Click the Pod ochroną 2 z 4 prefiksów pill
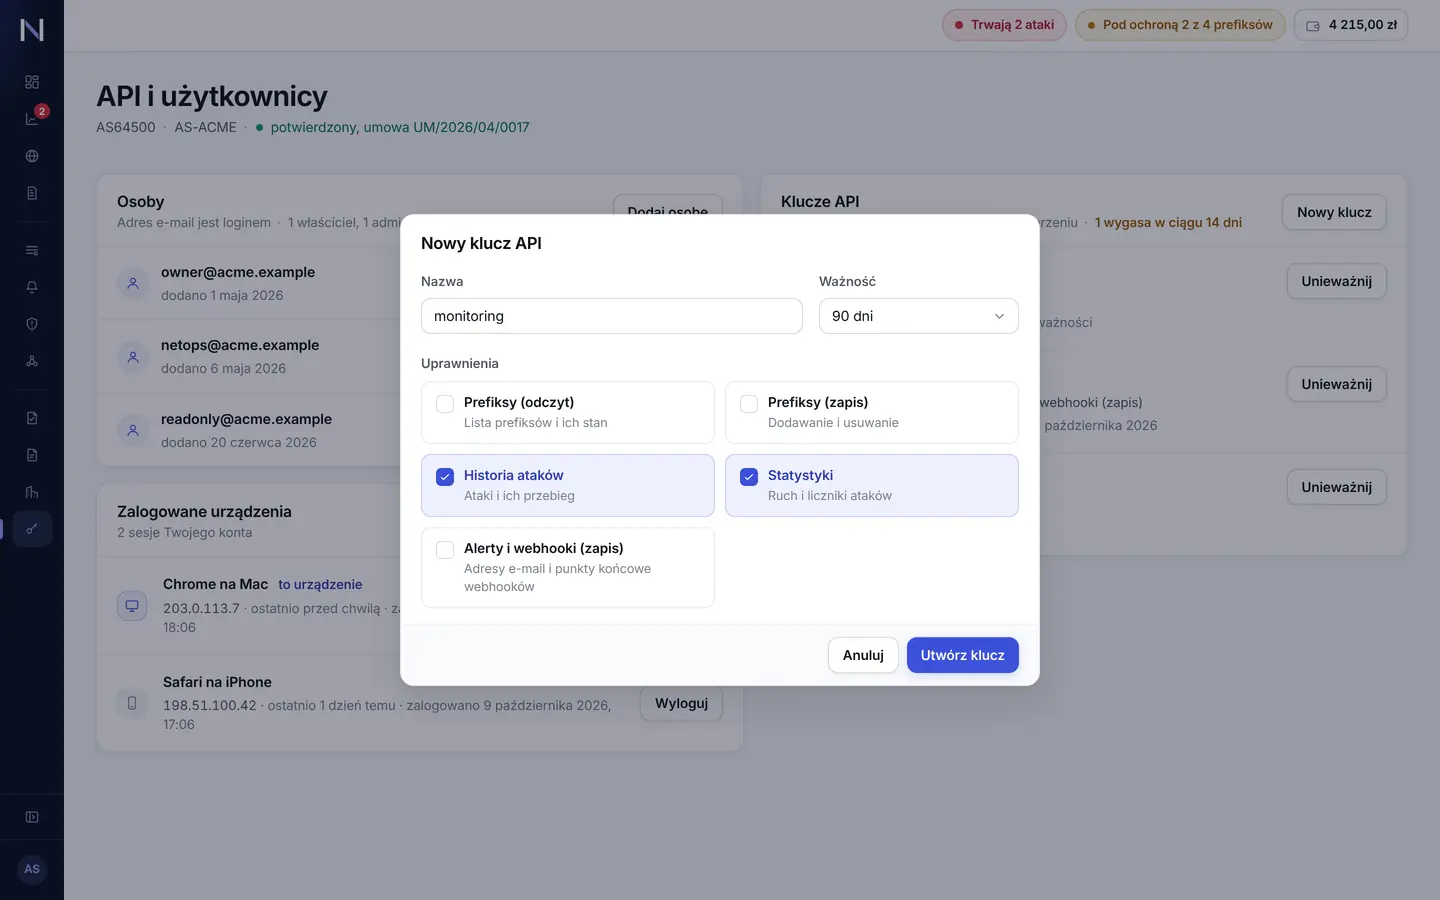1440x900 pixels. coord(1180,25)
